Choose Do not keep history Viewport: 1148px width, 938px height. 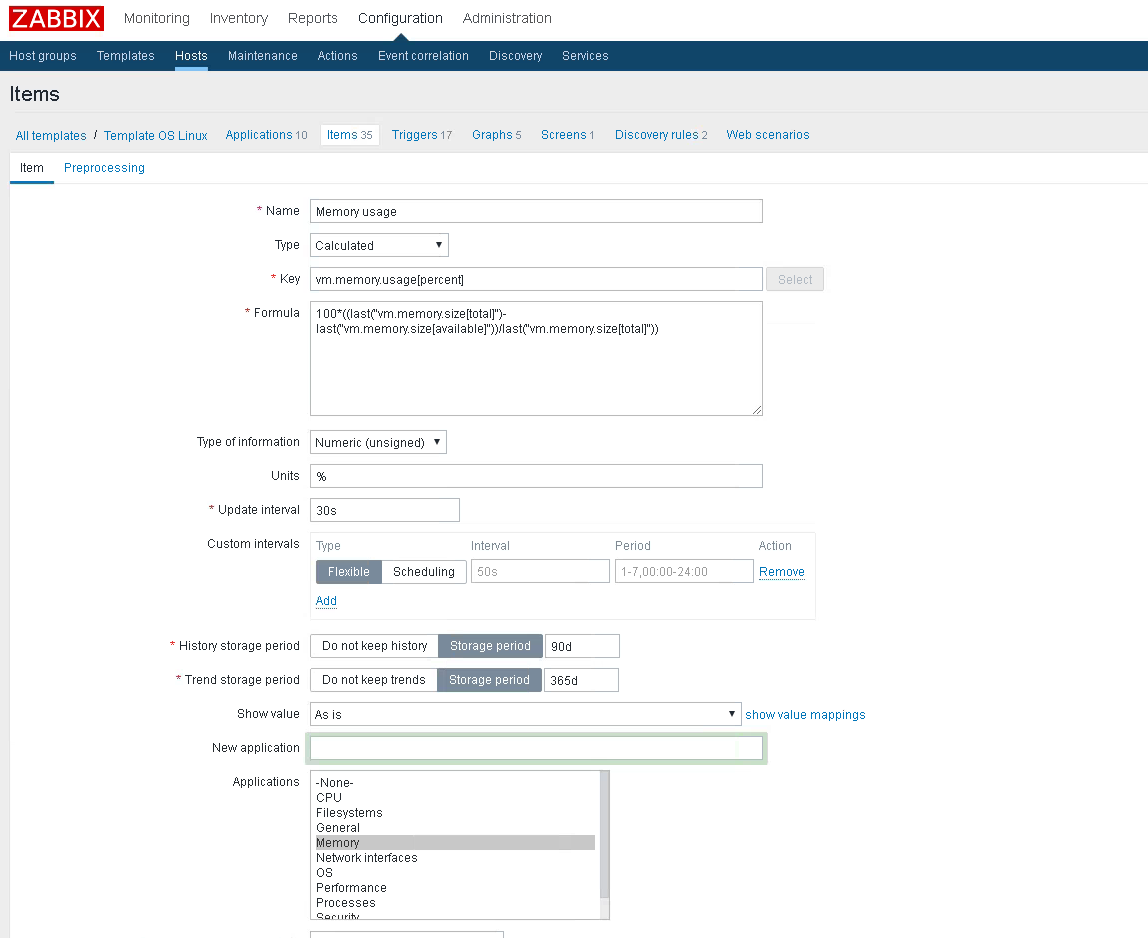(x=375, y=646)
